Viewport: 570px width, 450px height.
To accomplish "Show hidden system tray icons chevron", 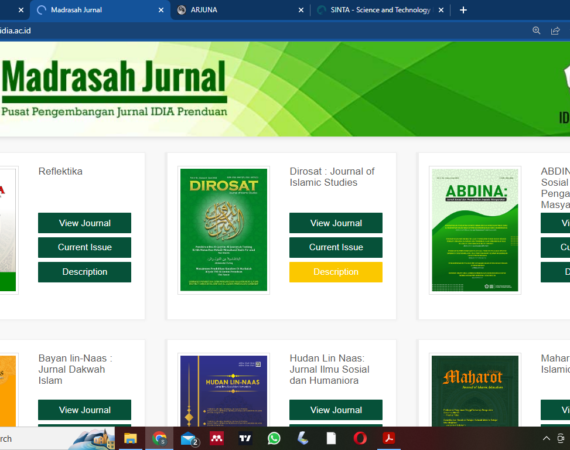I will tap(546, 438).
